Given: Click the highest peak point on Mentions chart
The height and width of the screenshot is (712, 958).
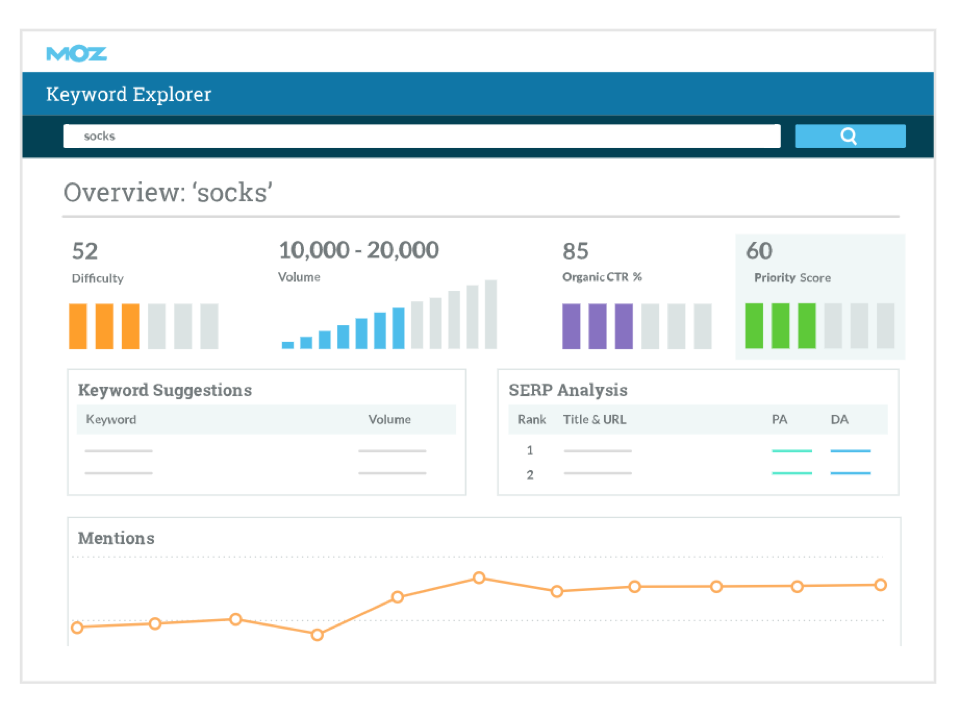Looking at the screenshot, I should pyautogui.click(x=479, y=578).
